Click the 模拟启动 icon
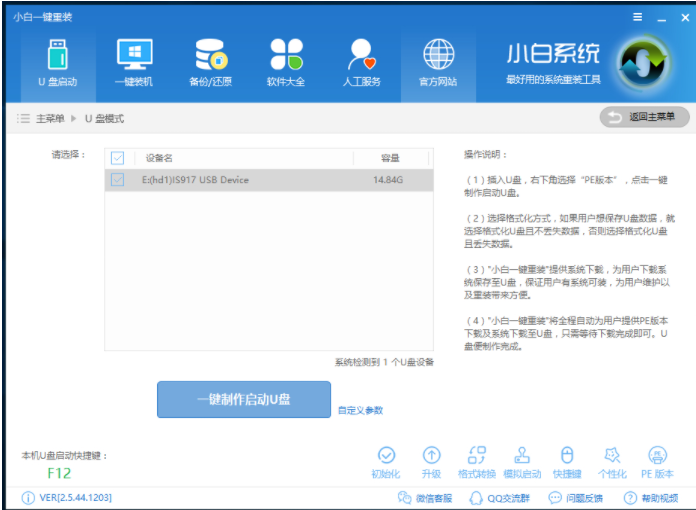Viewport: 696px width, 510px height. pyautogui.click(x=522, y=463)
